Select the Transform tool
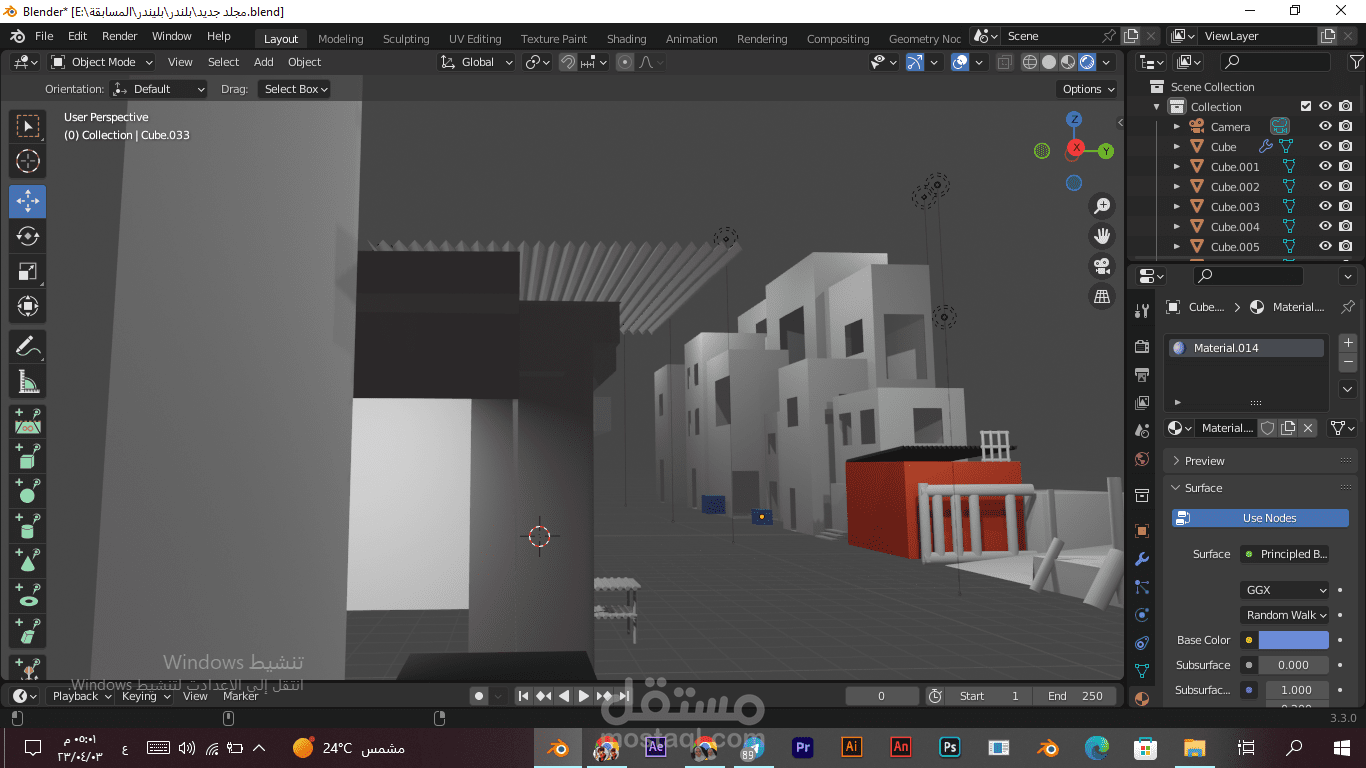The image size is (1366, 768). (x=28, y=306)
